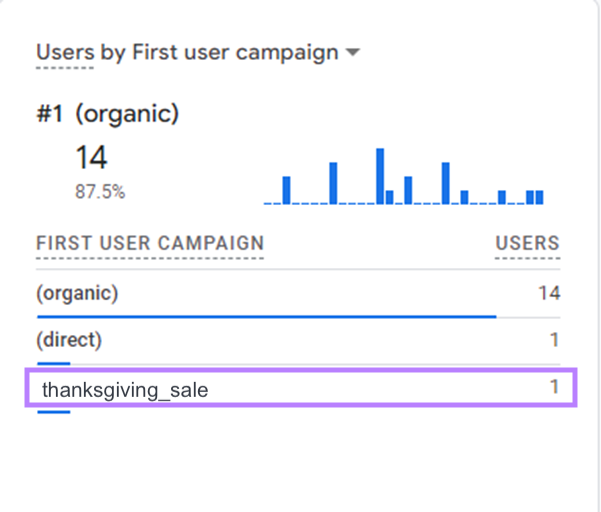Click the last bar of the sparkline chart
Image resolution: width=601 pixels, height=512 pixels.
tap(540, 197)
